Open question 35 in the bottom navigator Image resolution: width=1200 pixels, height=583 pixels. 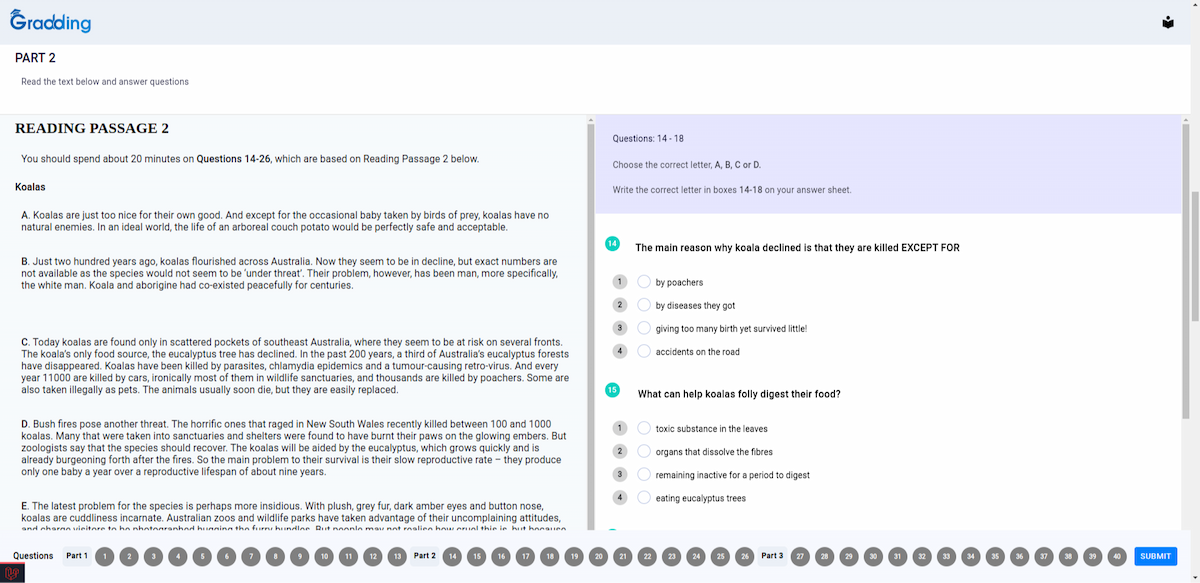995,556
